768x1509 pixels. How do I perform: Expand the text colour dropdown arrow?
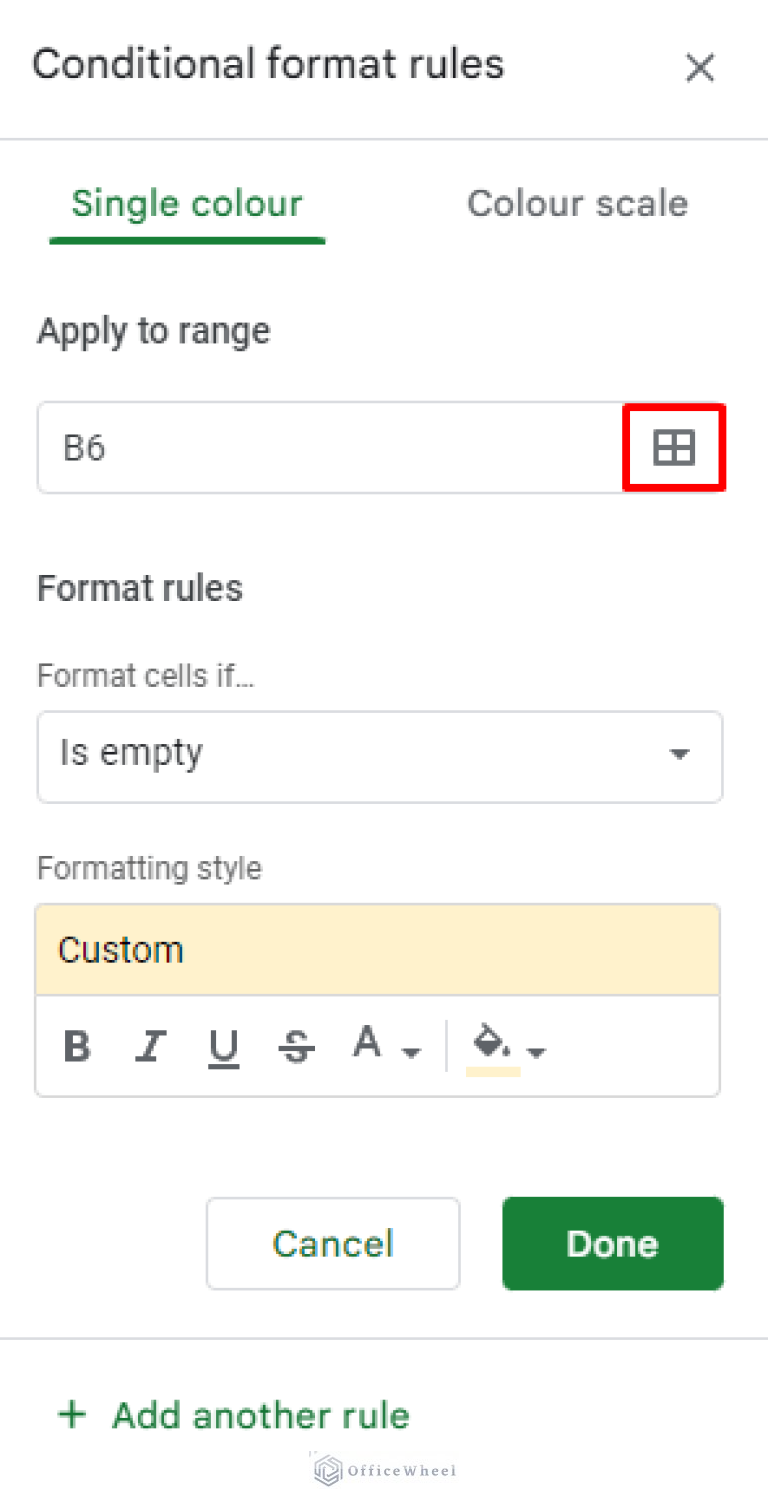point(410,1053)
